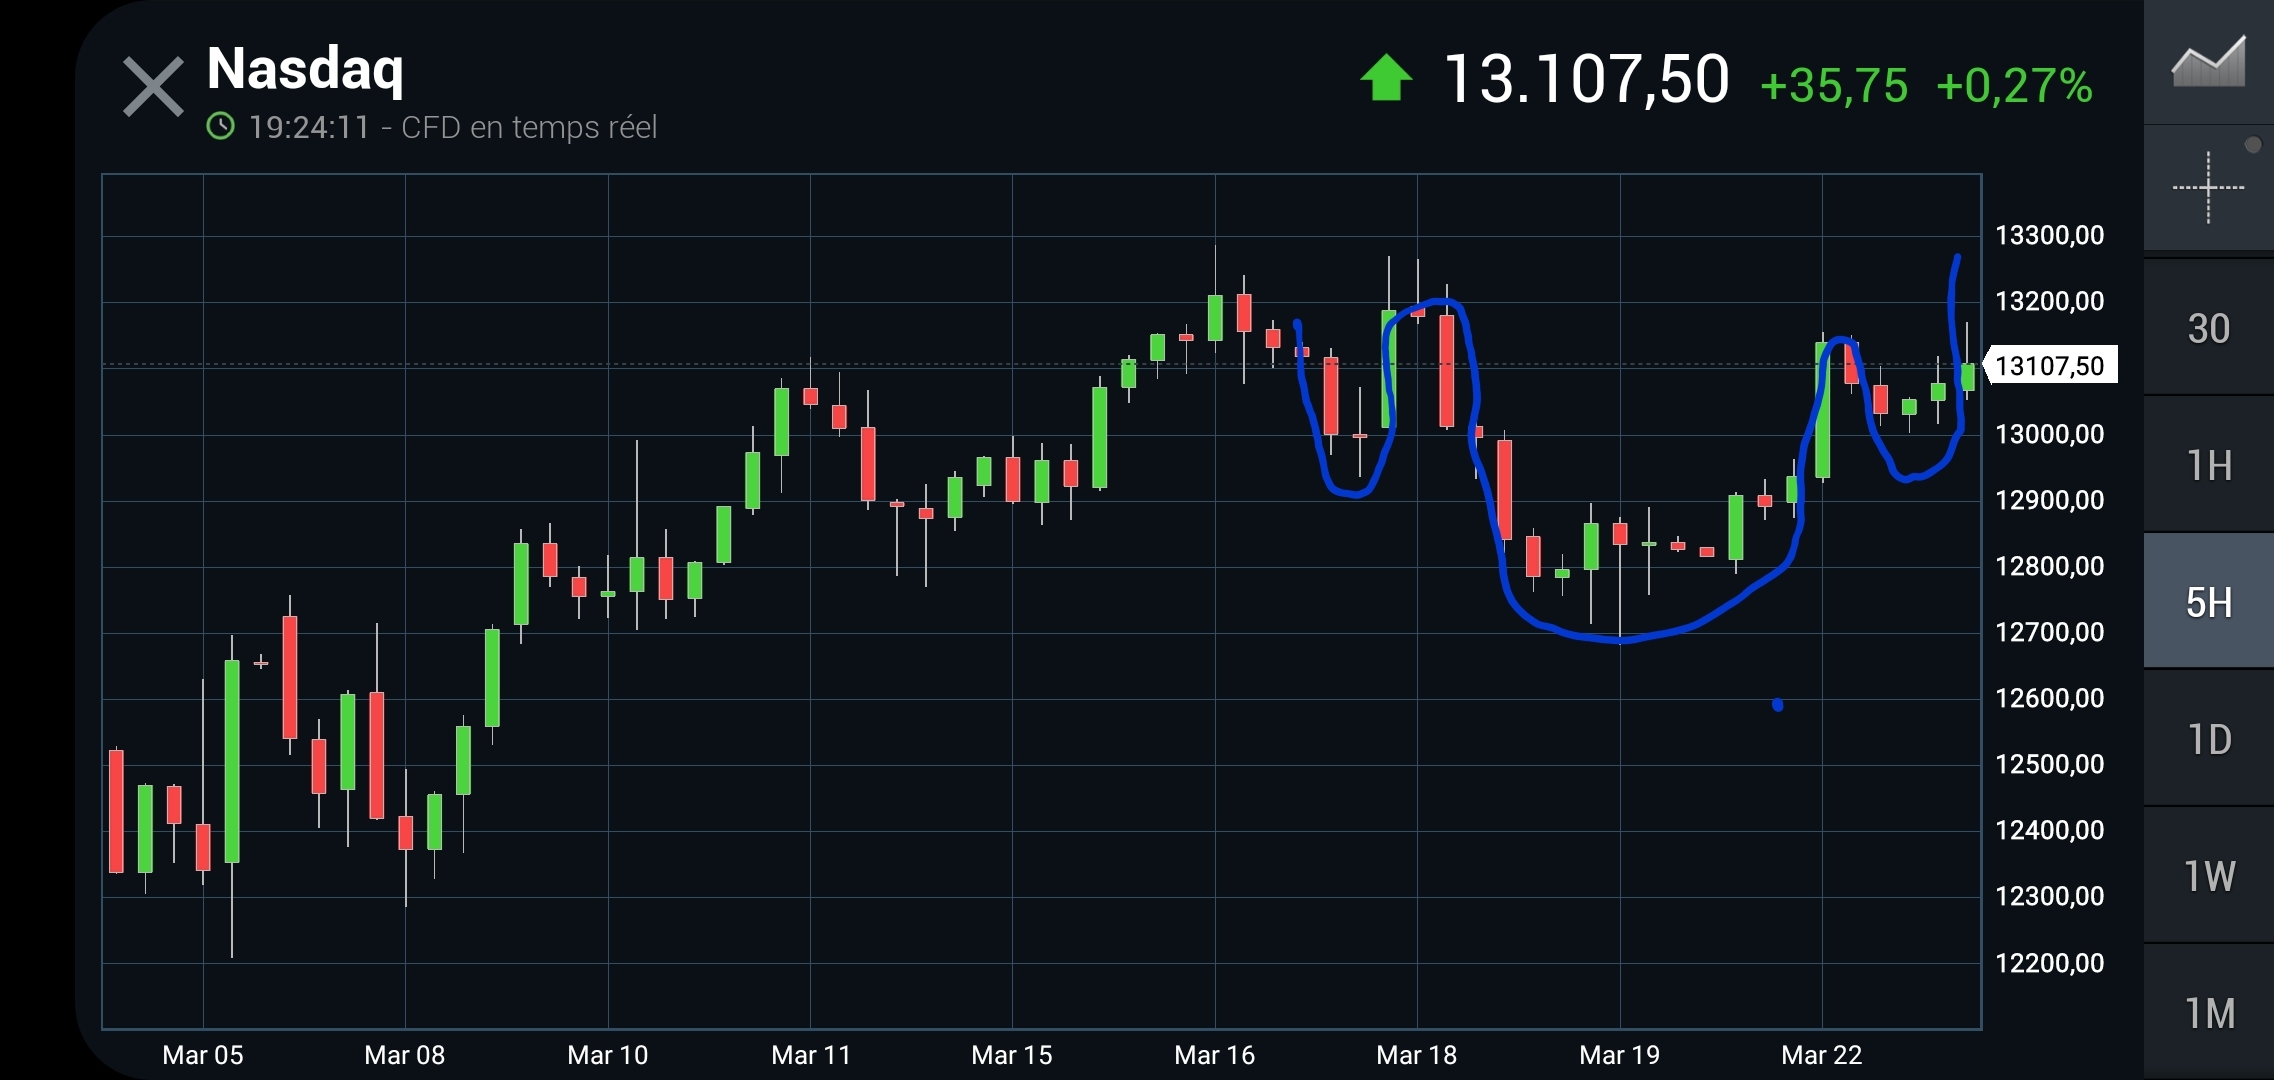Activate the crosshair cursor tool
Screen dimensions: 2274x1080
click(x=2208, y=188)
